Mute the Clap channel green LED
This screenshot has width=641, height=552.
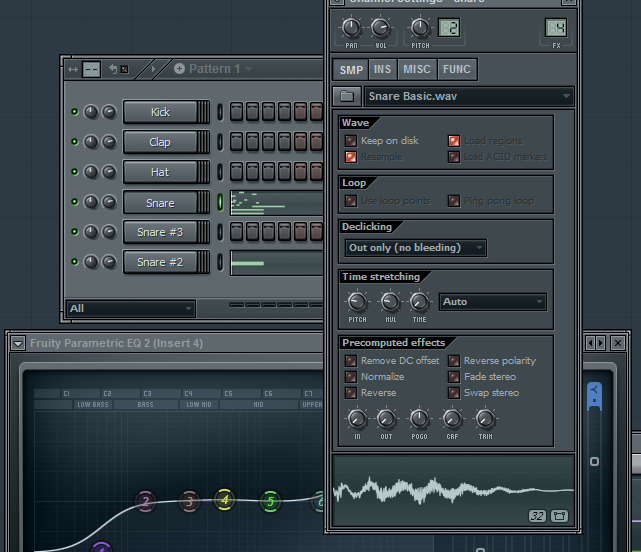(74, 142)
